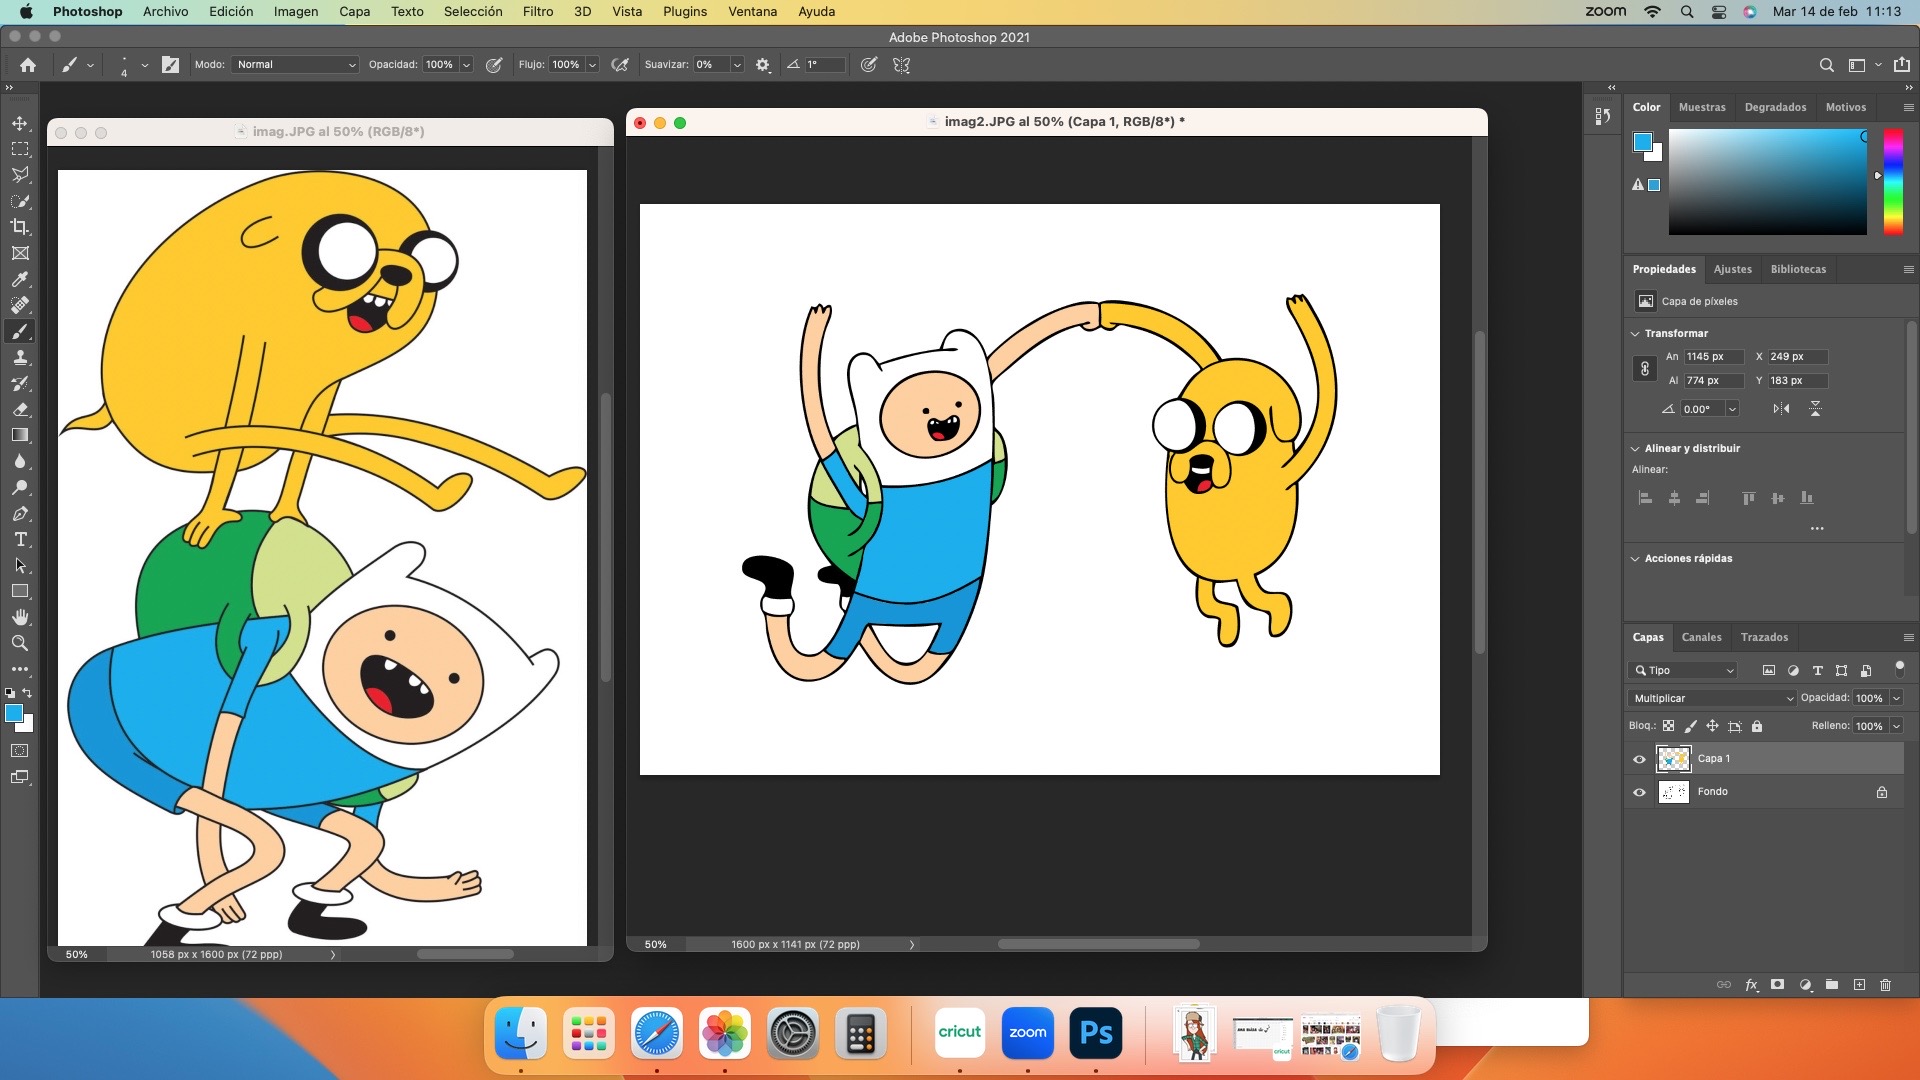Select the Blur tool
1920x1080 pixels.
(20, 461)
